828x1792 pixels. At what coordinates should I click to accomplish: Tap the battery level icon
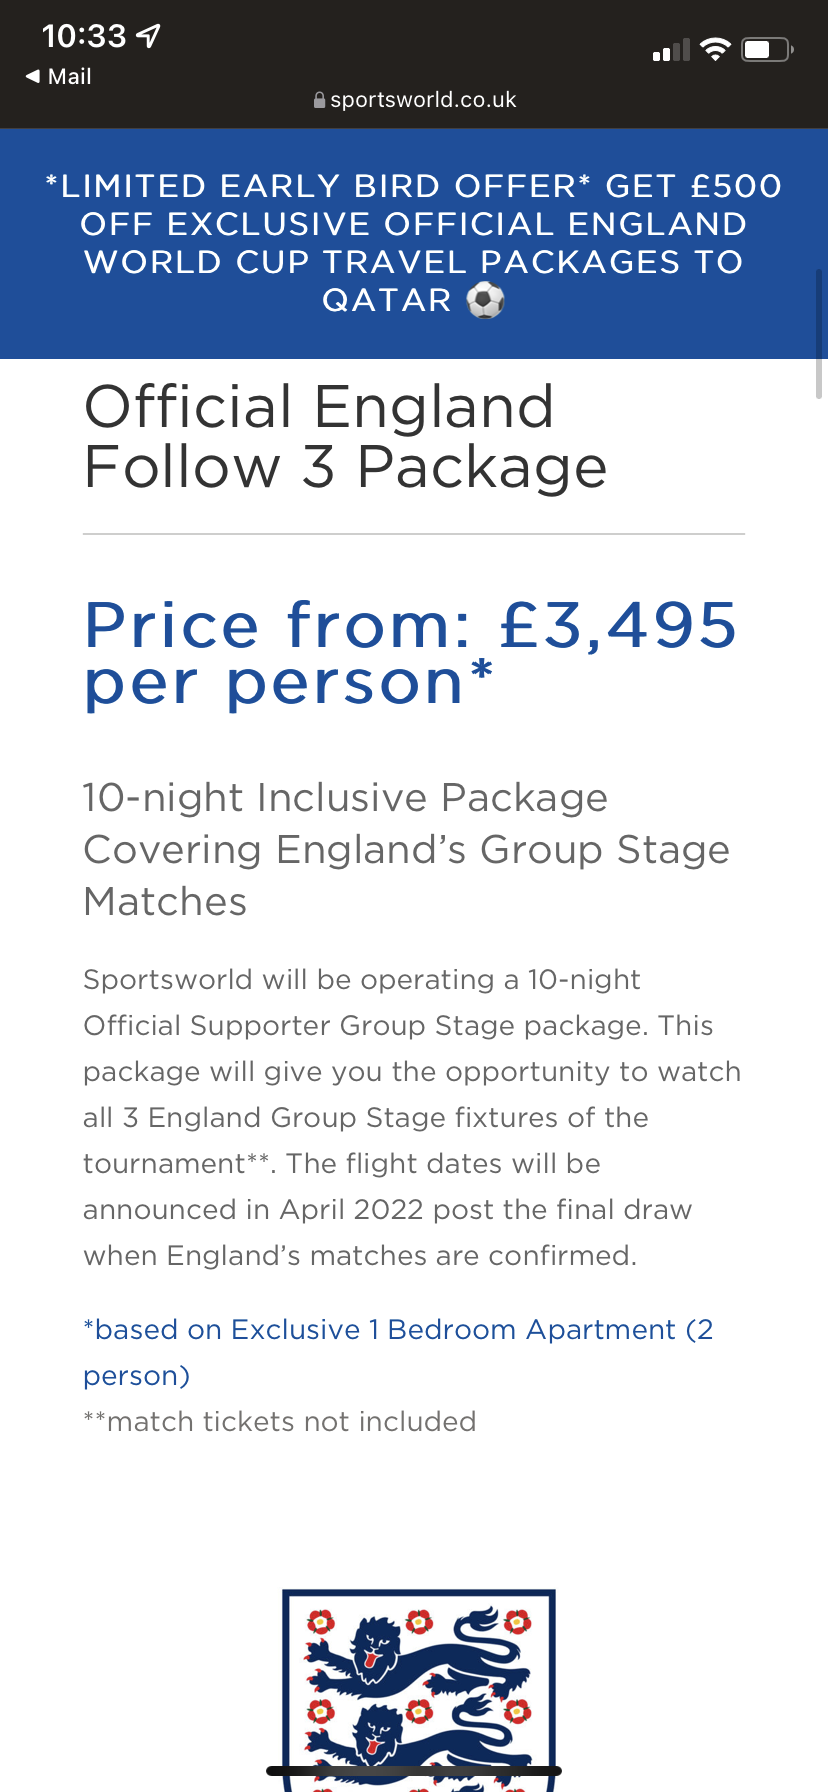click(766, 50)
